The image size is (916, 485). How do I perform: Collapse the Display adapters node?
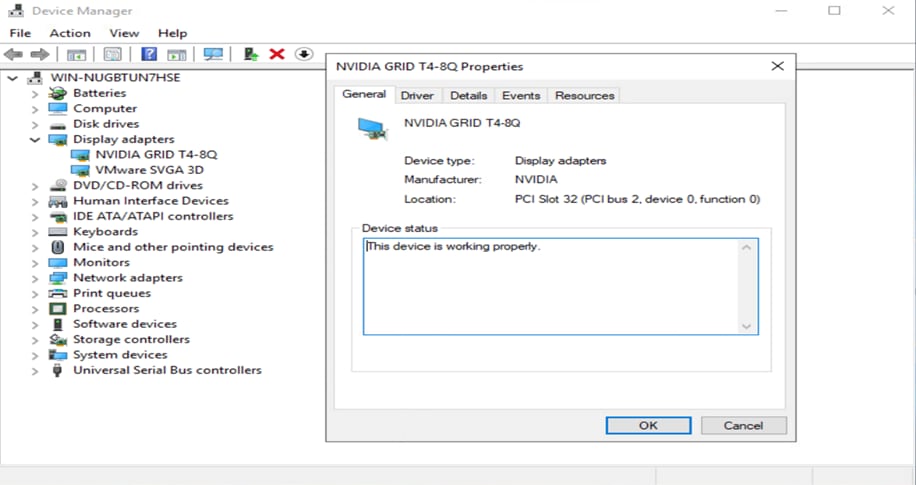35,140
